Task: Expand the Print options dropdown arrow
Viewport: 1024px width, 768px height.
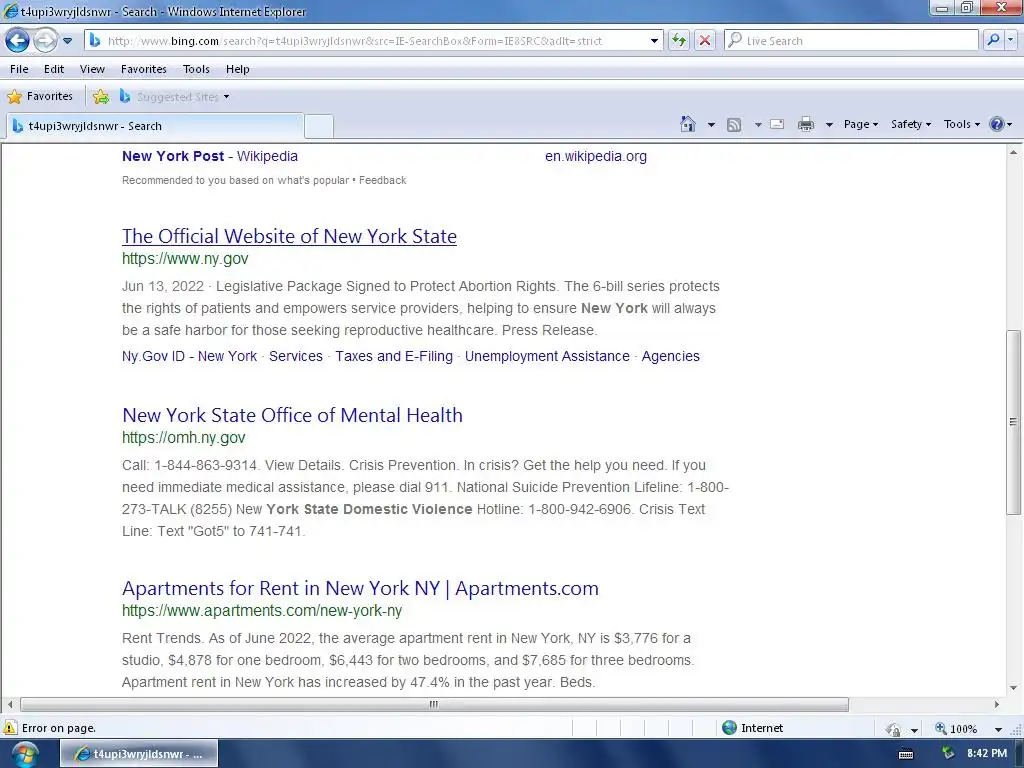Action: coord(829,124)
